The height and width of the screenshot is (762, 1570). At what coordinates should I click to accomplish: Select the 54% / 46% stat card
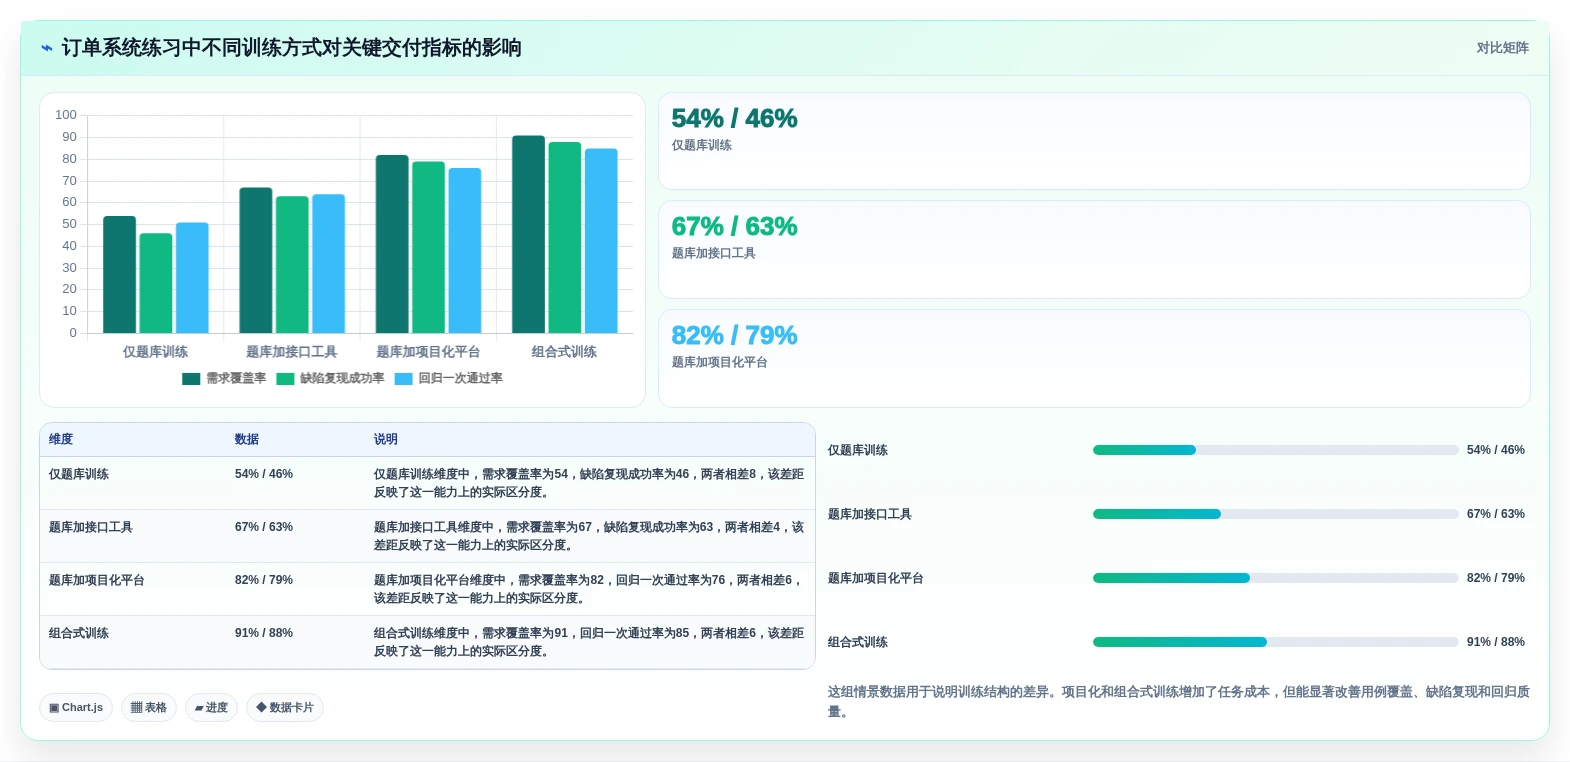[1094, 141]
